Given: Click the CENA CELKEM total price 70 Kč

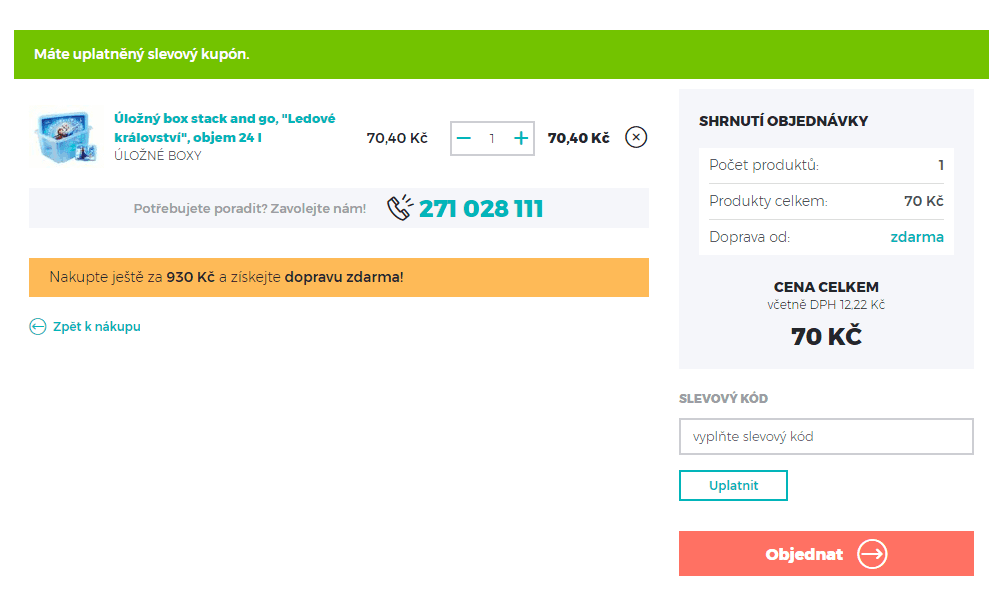Looking at the screenshot, I should (x=826, y=336).
